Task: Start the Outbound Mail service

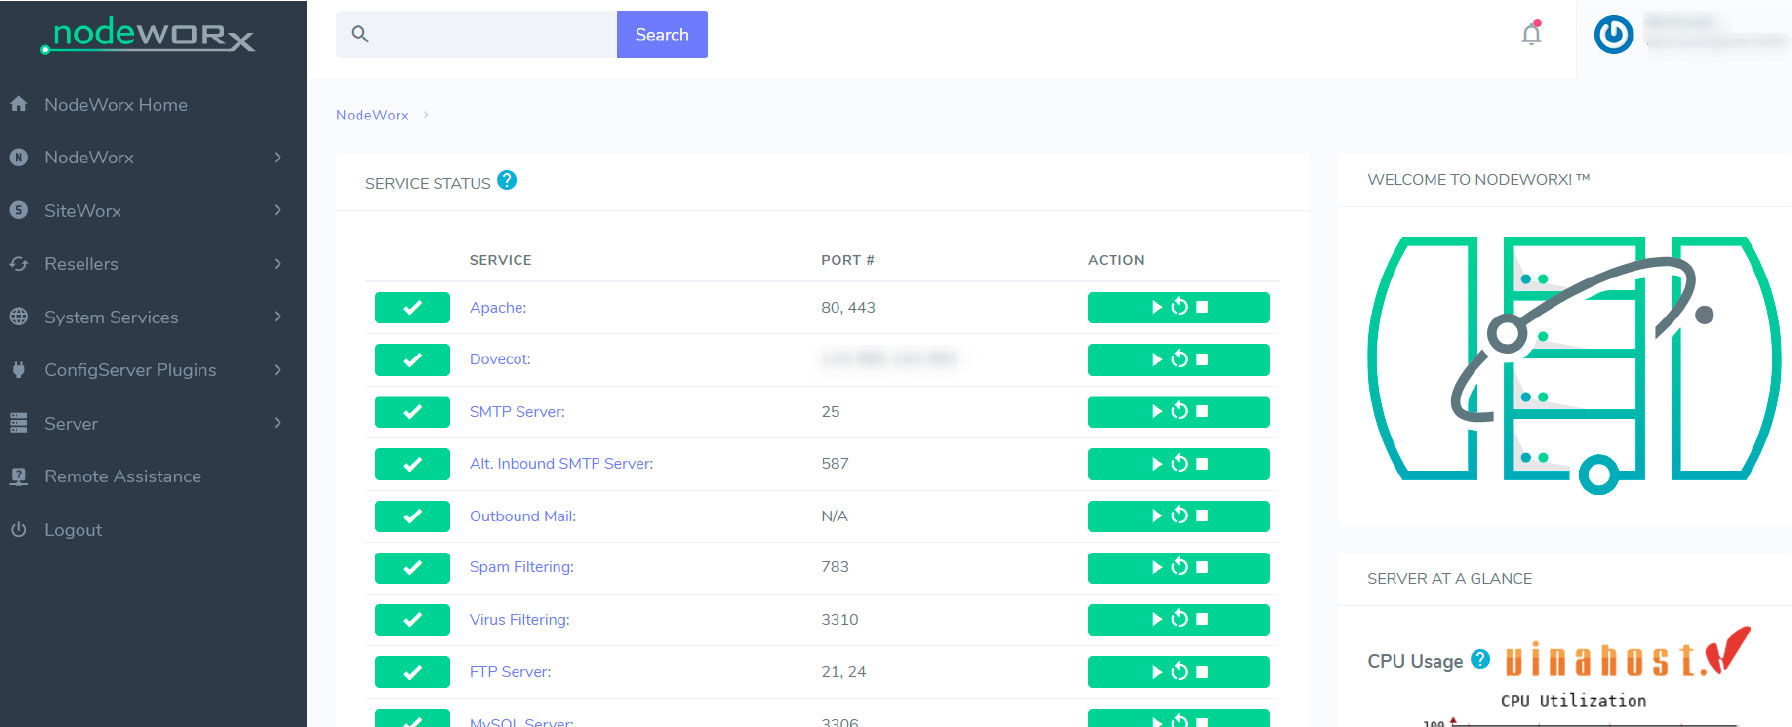Action: (1157, 516)
